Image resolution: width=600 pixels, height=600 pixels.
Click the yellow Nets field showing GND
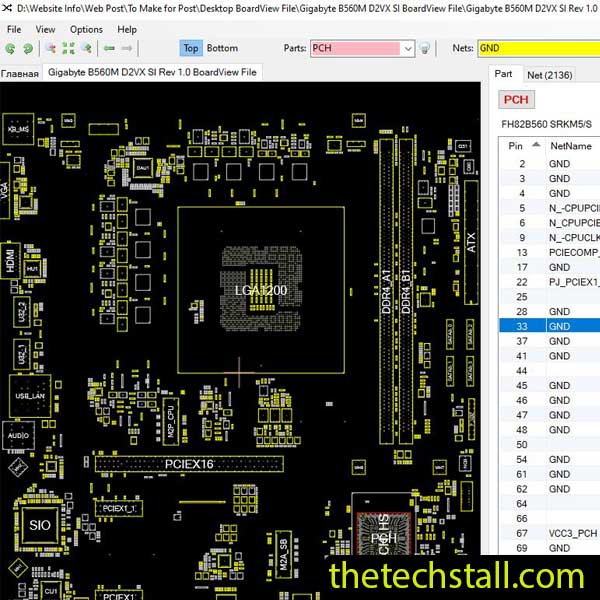[538, 49]
